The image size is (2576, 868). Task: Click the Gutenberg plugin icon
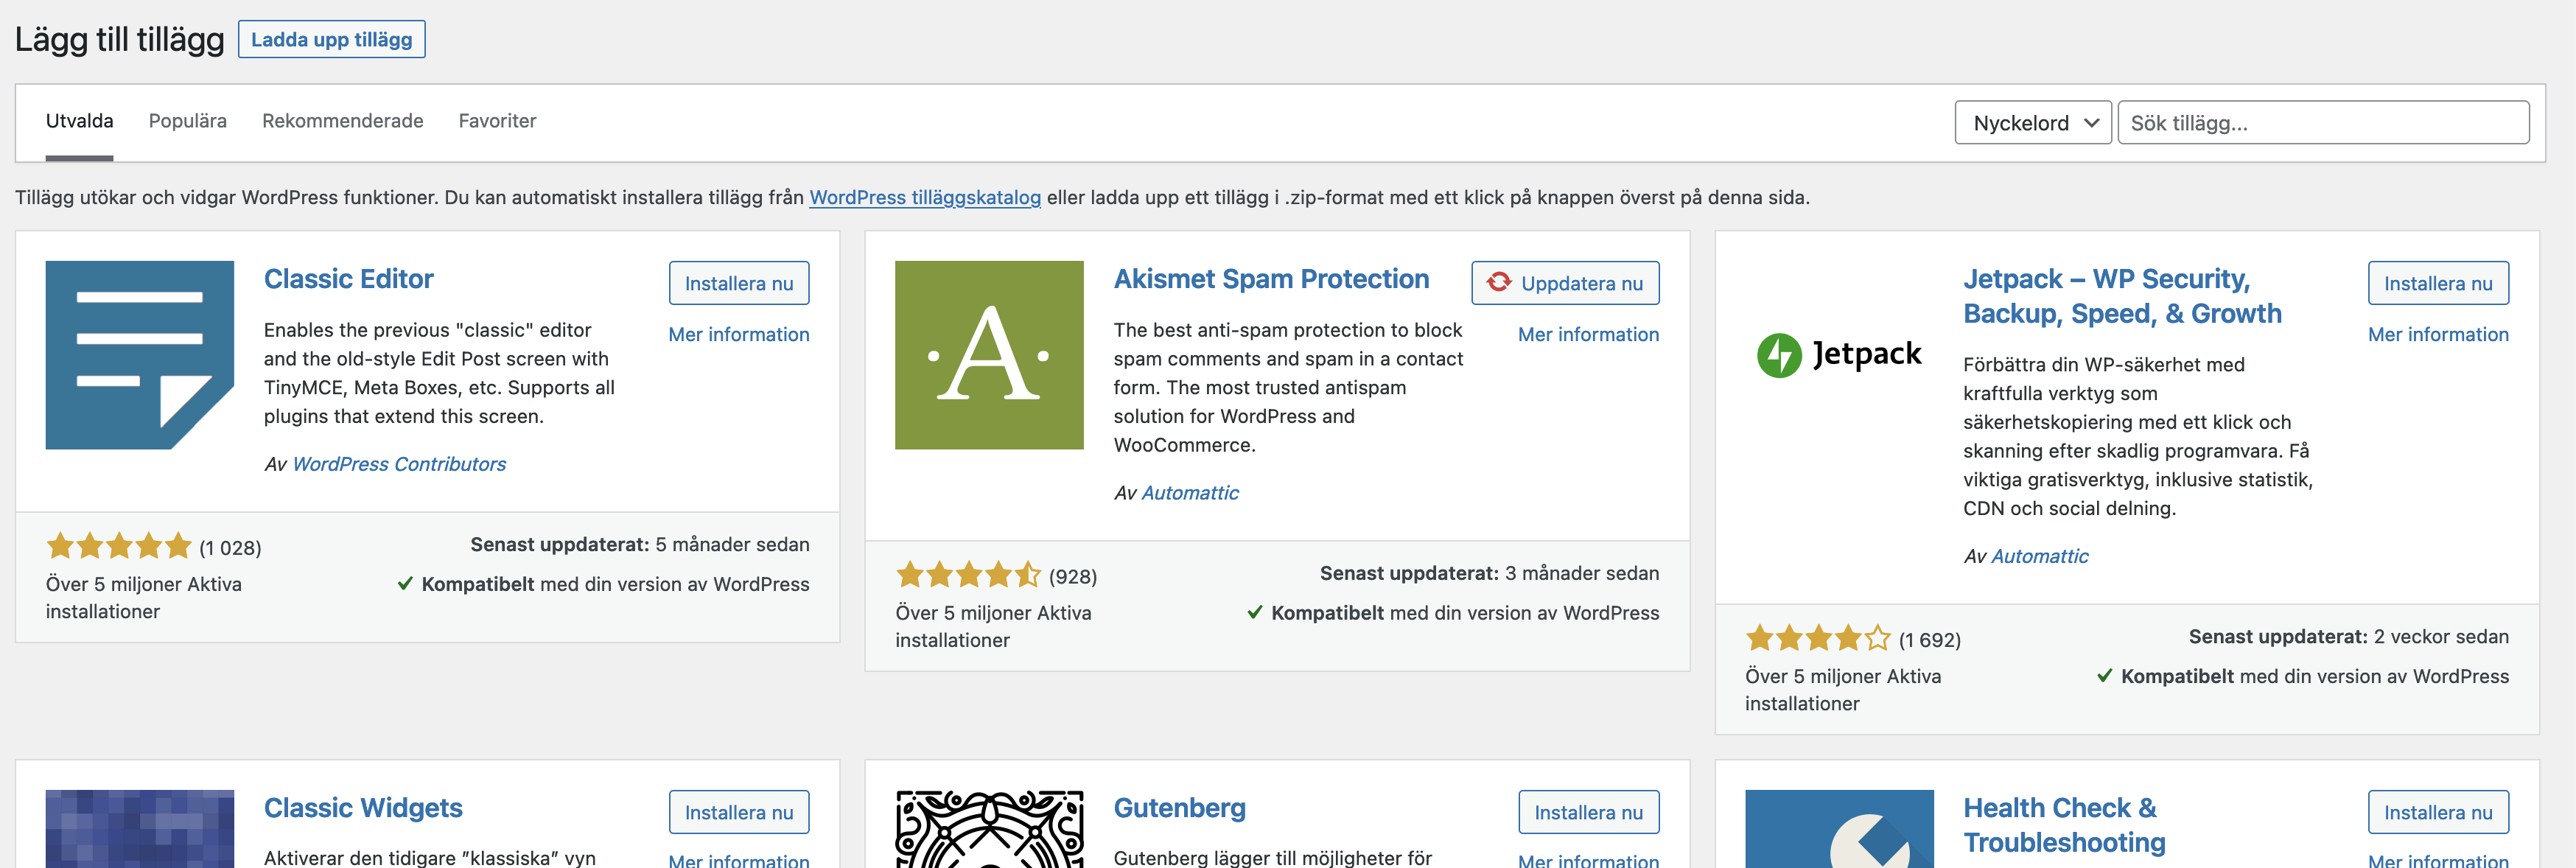pos(988,830)
